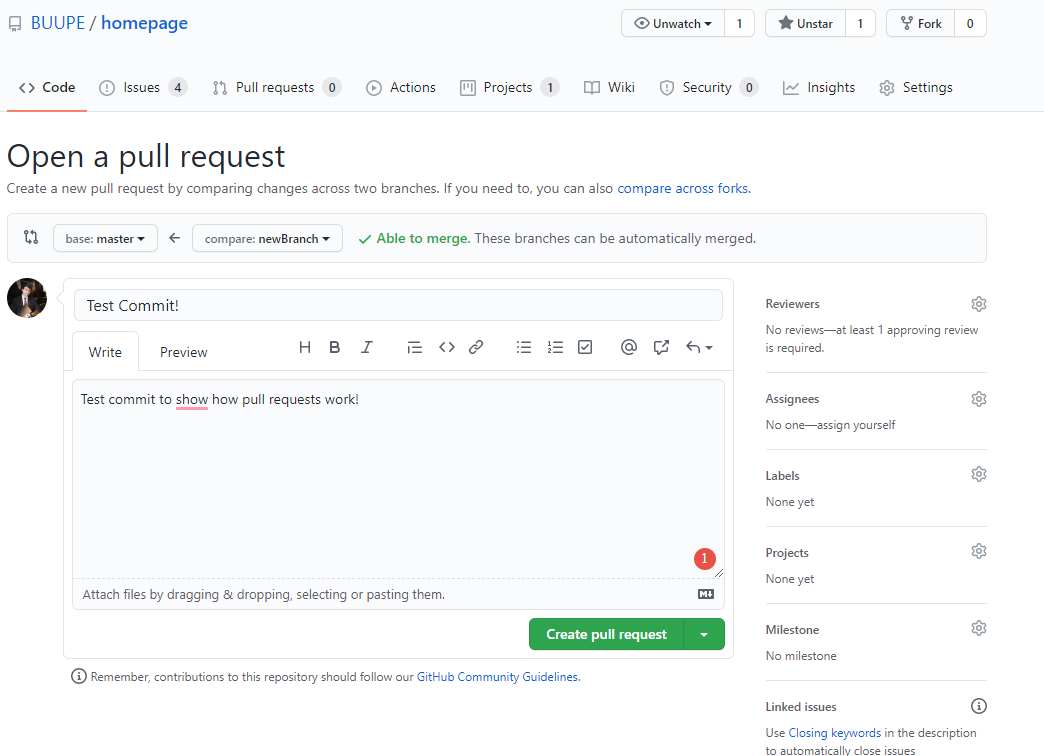Apply bold text formatting
1044x756 pixels.
tap(335, 347)
